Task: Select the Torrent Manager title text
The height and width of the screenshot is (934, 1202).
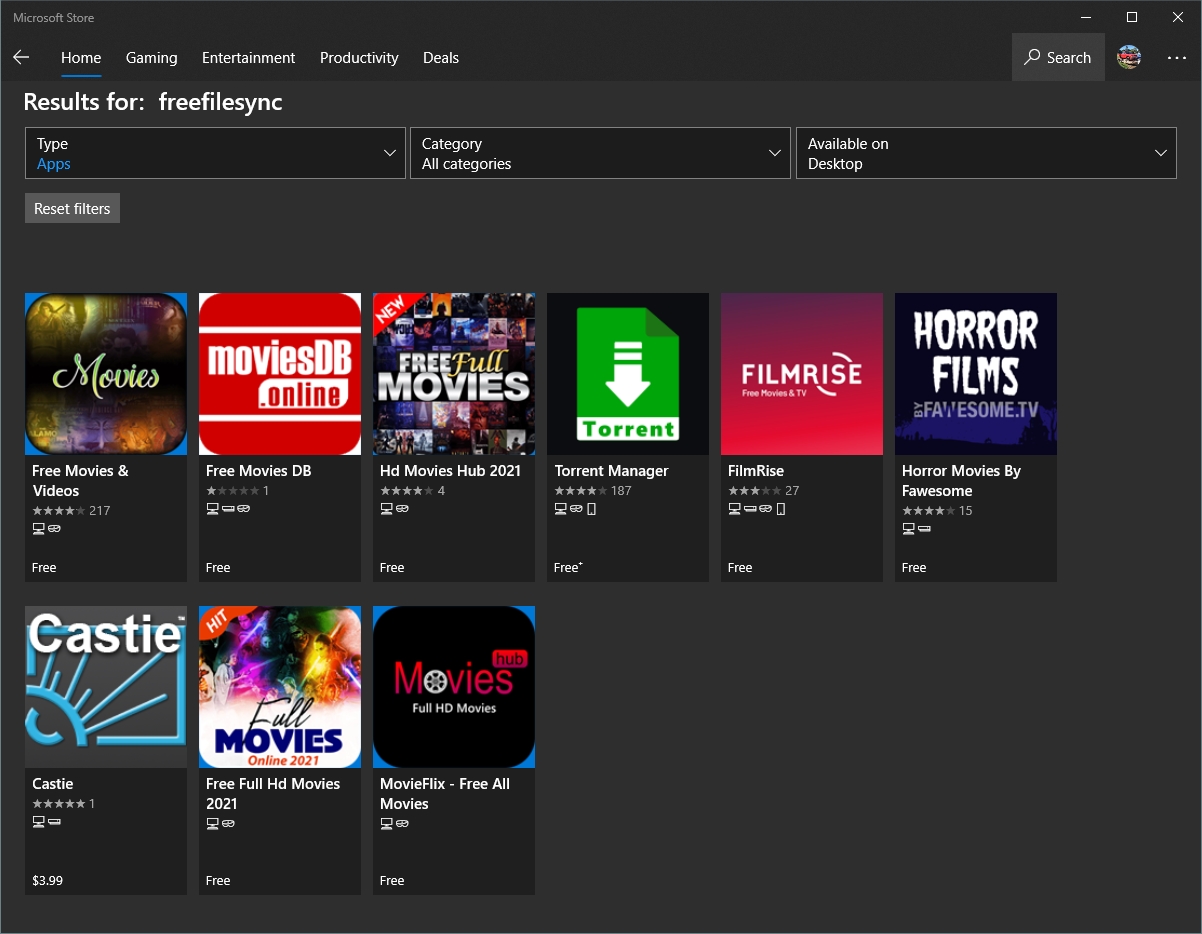Action: click(x=611, y=471)
